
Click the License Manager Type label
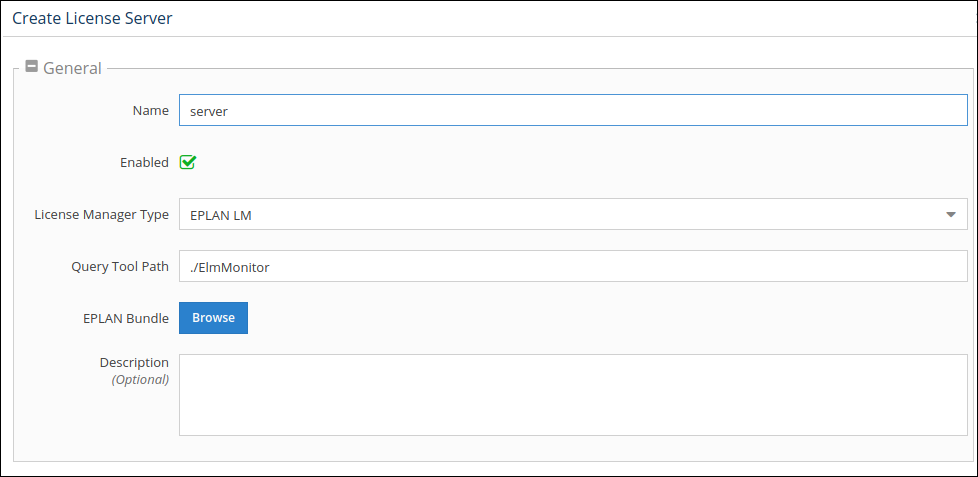(101, 214)
